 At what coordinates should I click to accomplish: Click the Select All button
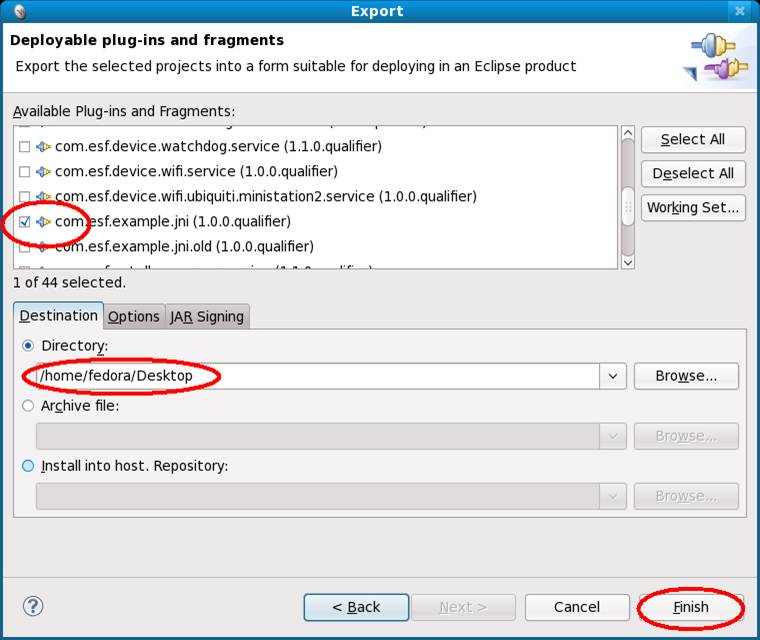click(693, 140)
